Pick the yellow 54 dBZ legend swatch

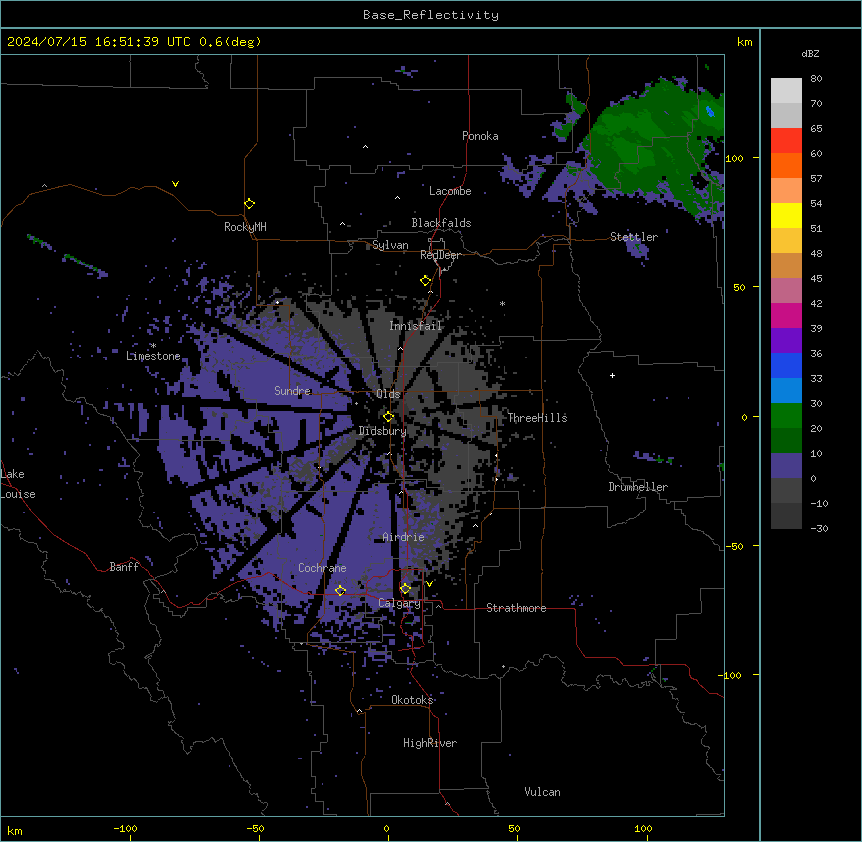pos(786,215)
